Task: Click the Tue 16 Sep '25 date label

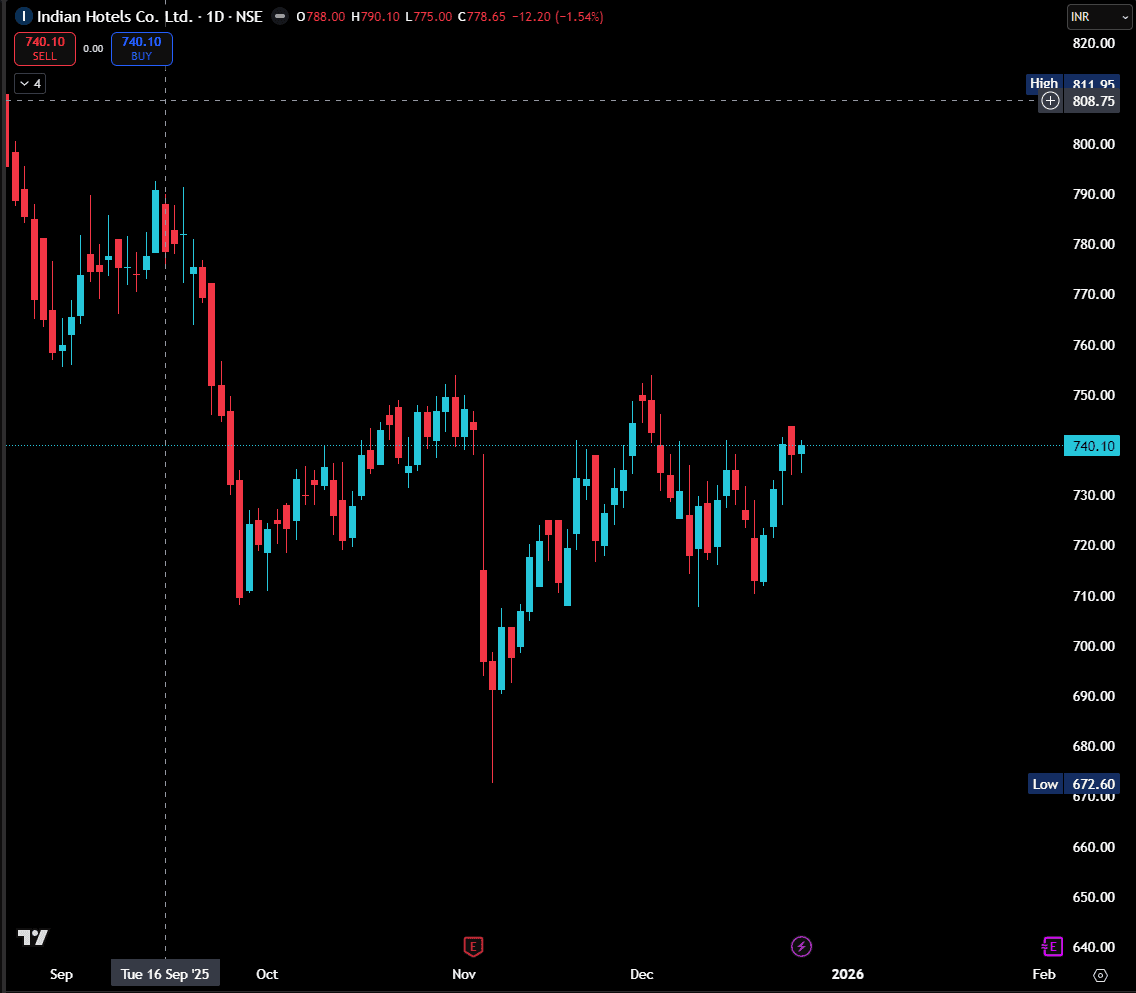Action: [x=165, y=973]
